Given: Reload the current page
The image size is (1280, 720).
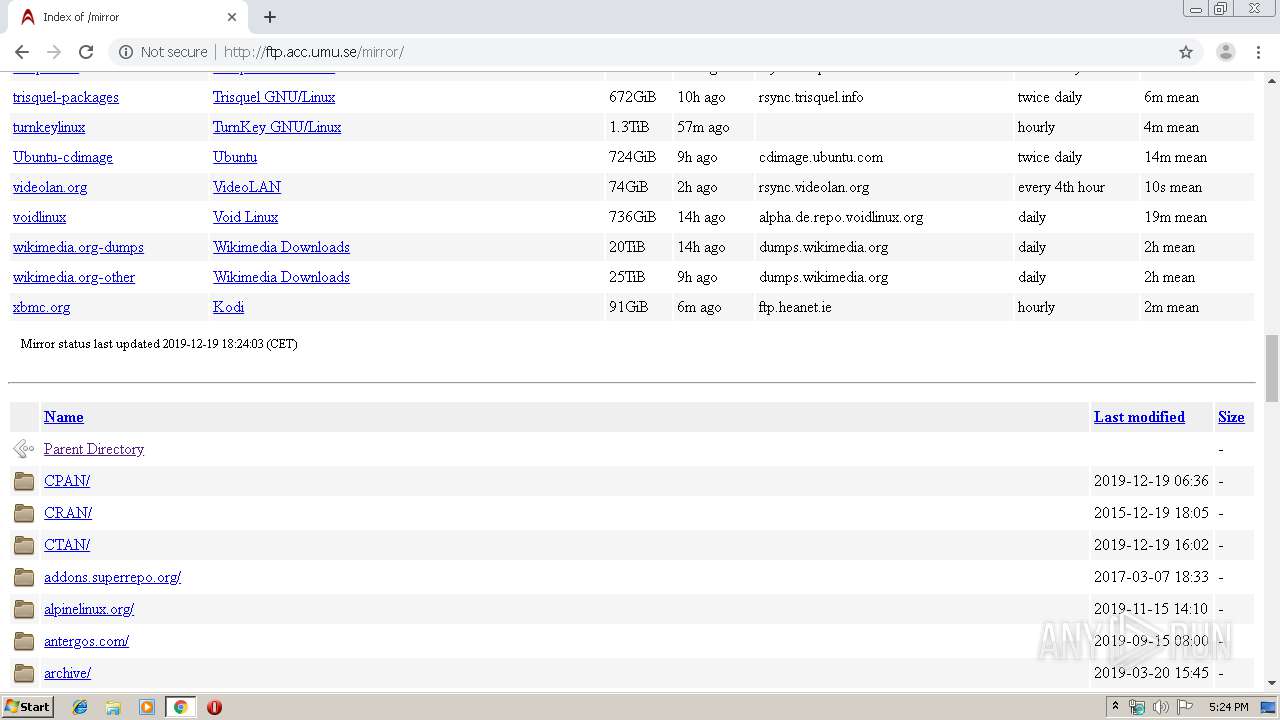Looking at the screenshot, I should tap(86, 52).
